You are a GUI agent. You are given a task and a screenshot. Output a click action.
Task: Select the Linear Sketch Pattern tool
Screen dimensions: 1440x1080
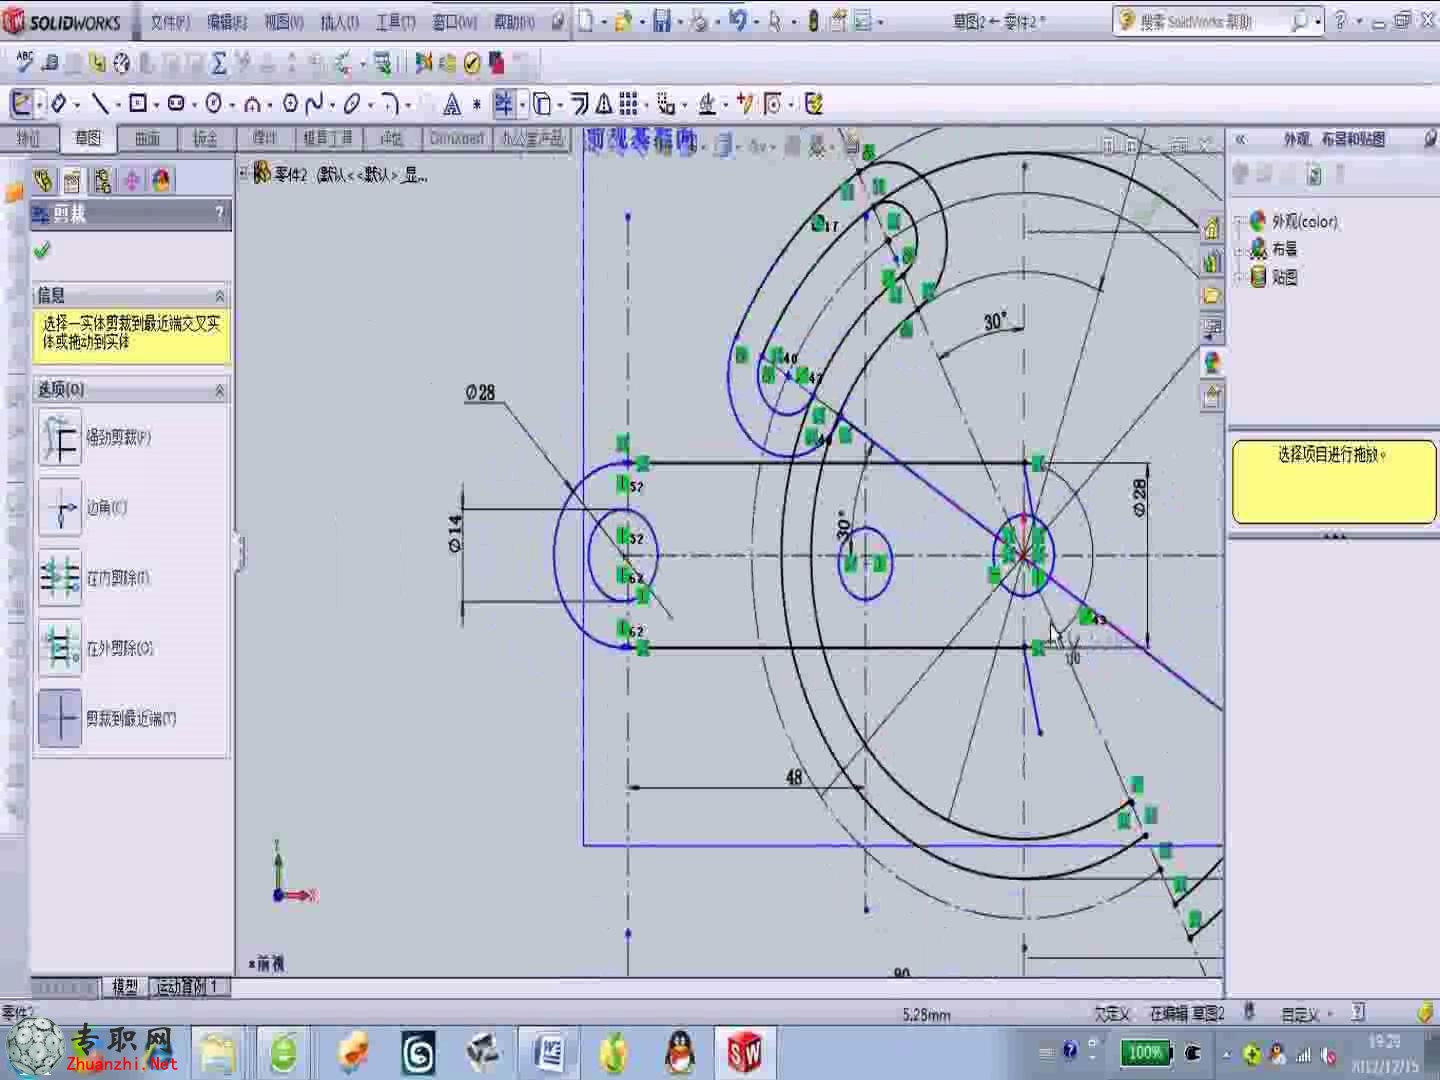tap(628, 103)
